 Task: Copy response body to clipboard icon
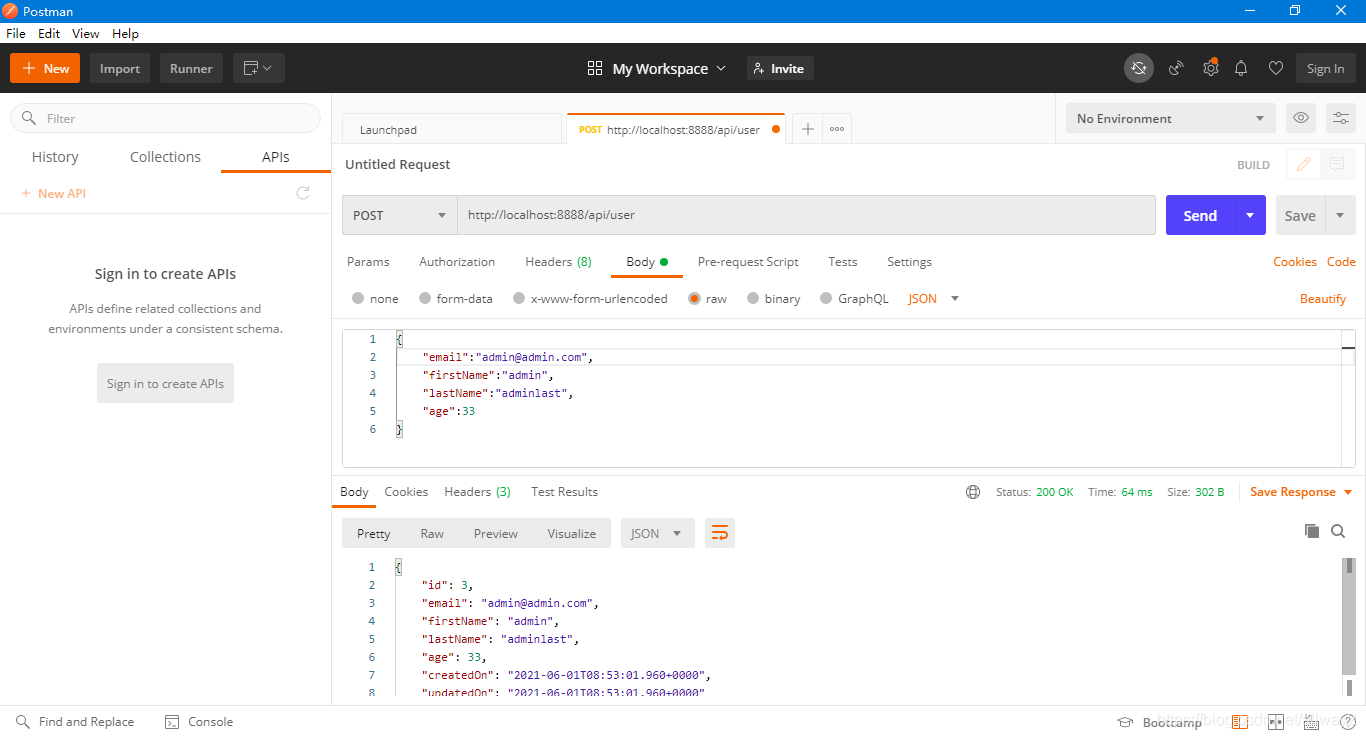click(x=1312, y=531)
